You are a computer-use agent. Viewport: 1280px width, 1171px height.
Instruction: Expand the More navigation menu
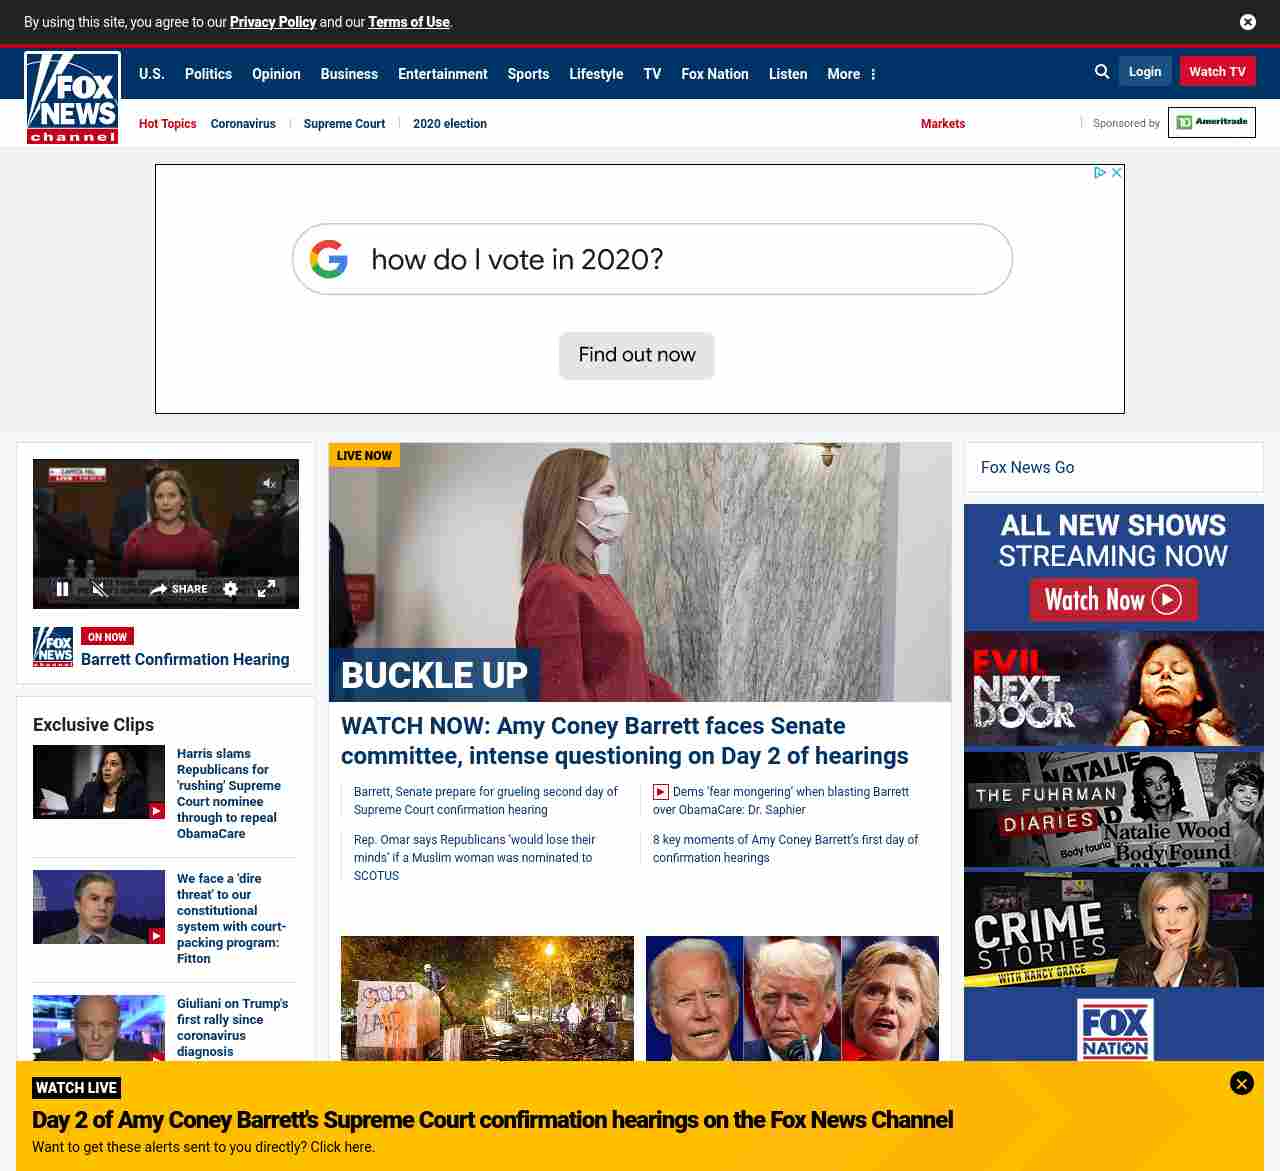[x=851, y=74]
